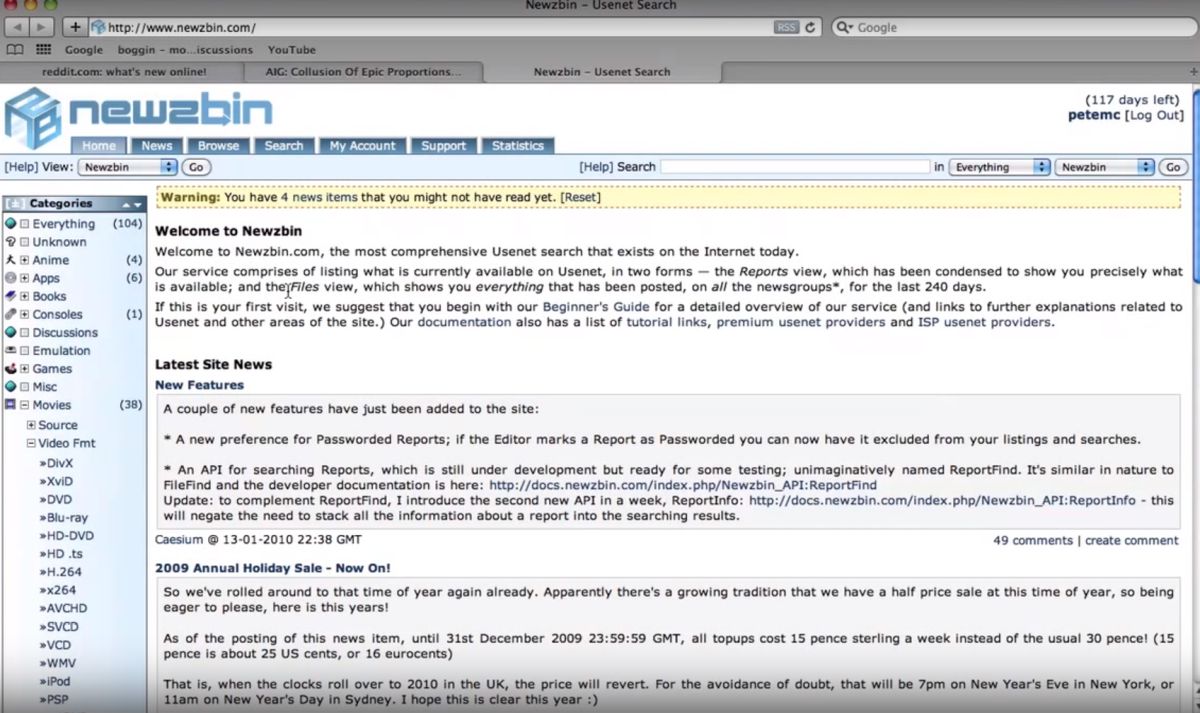Open the 49 comments link
Image resolution: width=1200 pixels, height=713 pixels.
[x=1033, y=540]
